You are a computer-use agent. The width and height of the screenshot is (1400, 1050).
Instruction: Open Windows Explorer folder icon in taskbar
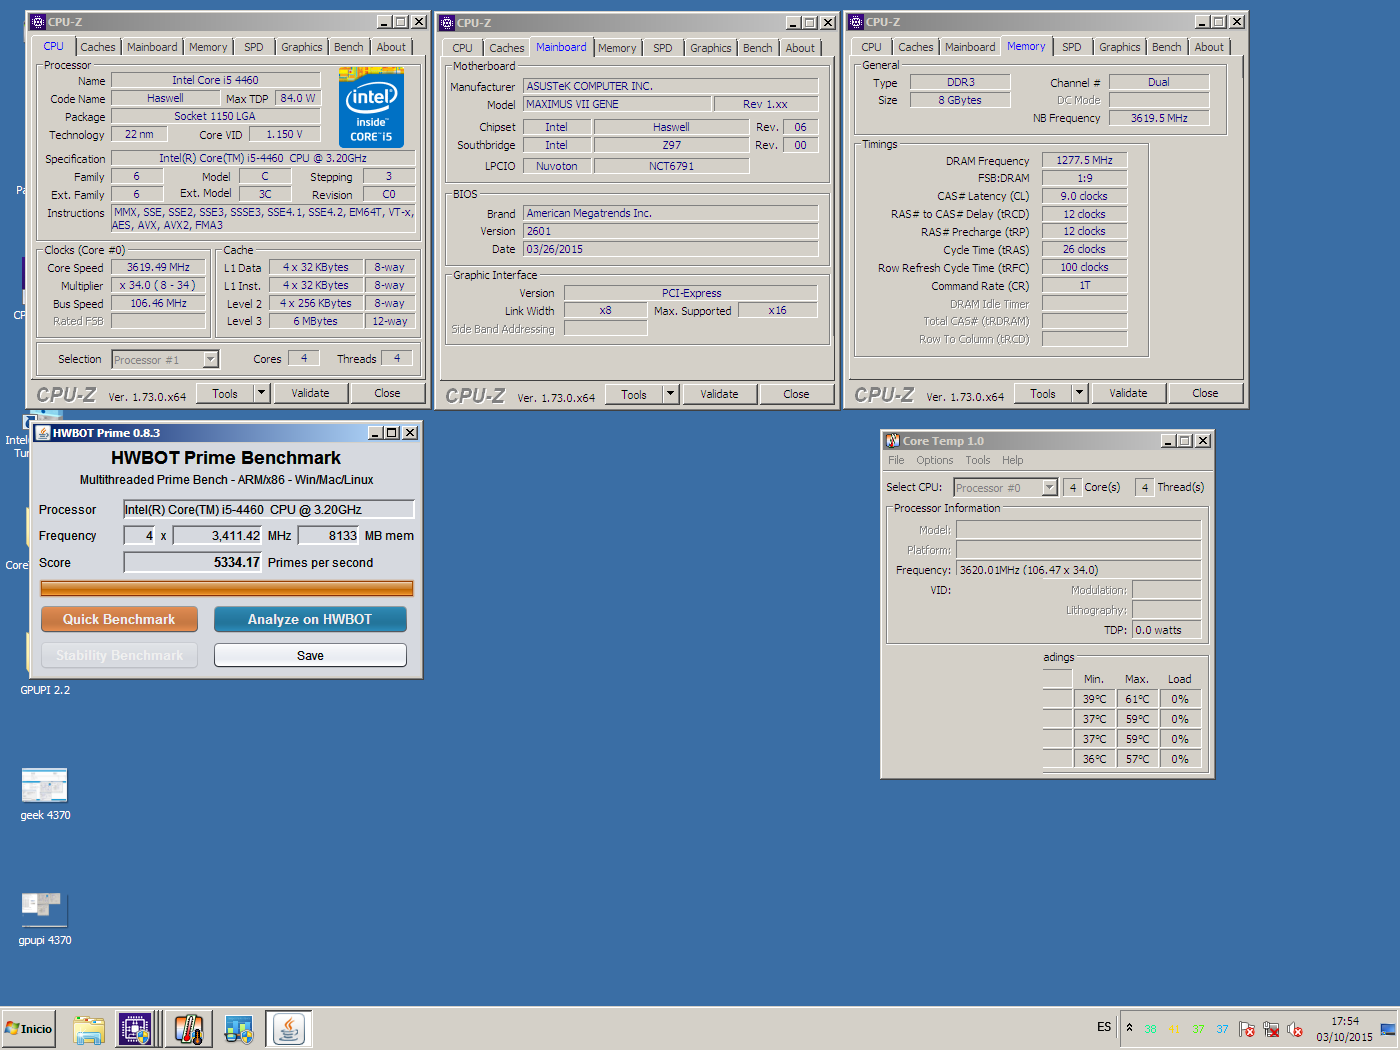[x=89, y=1029]
